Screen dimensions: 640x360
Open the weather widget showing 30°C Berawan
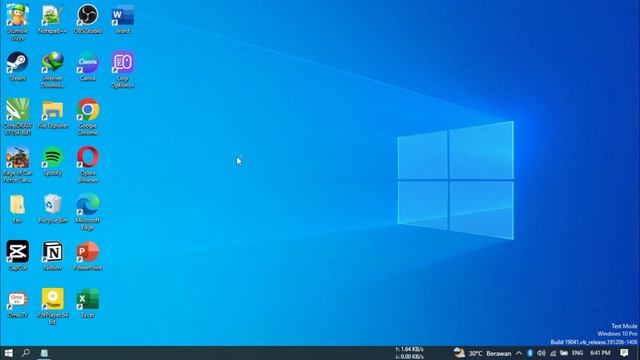coord(482,353)
